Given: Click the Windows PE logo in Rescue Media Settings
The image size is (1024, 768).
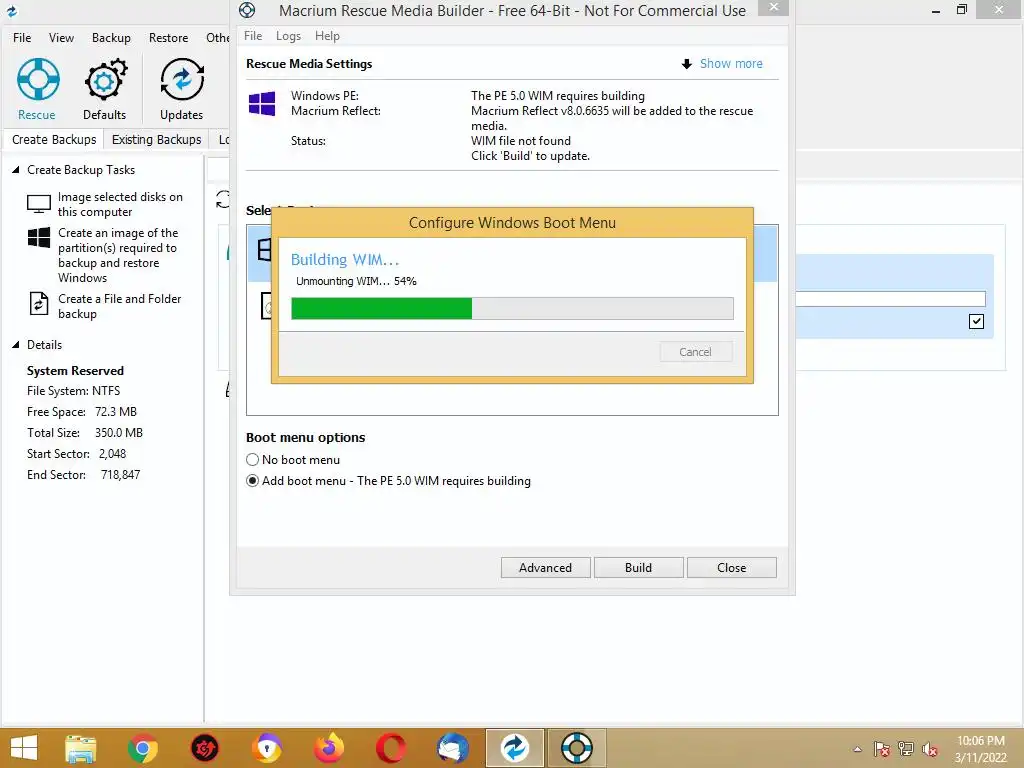Looking at the screenshot, I should 262,103.
